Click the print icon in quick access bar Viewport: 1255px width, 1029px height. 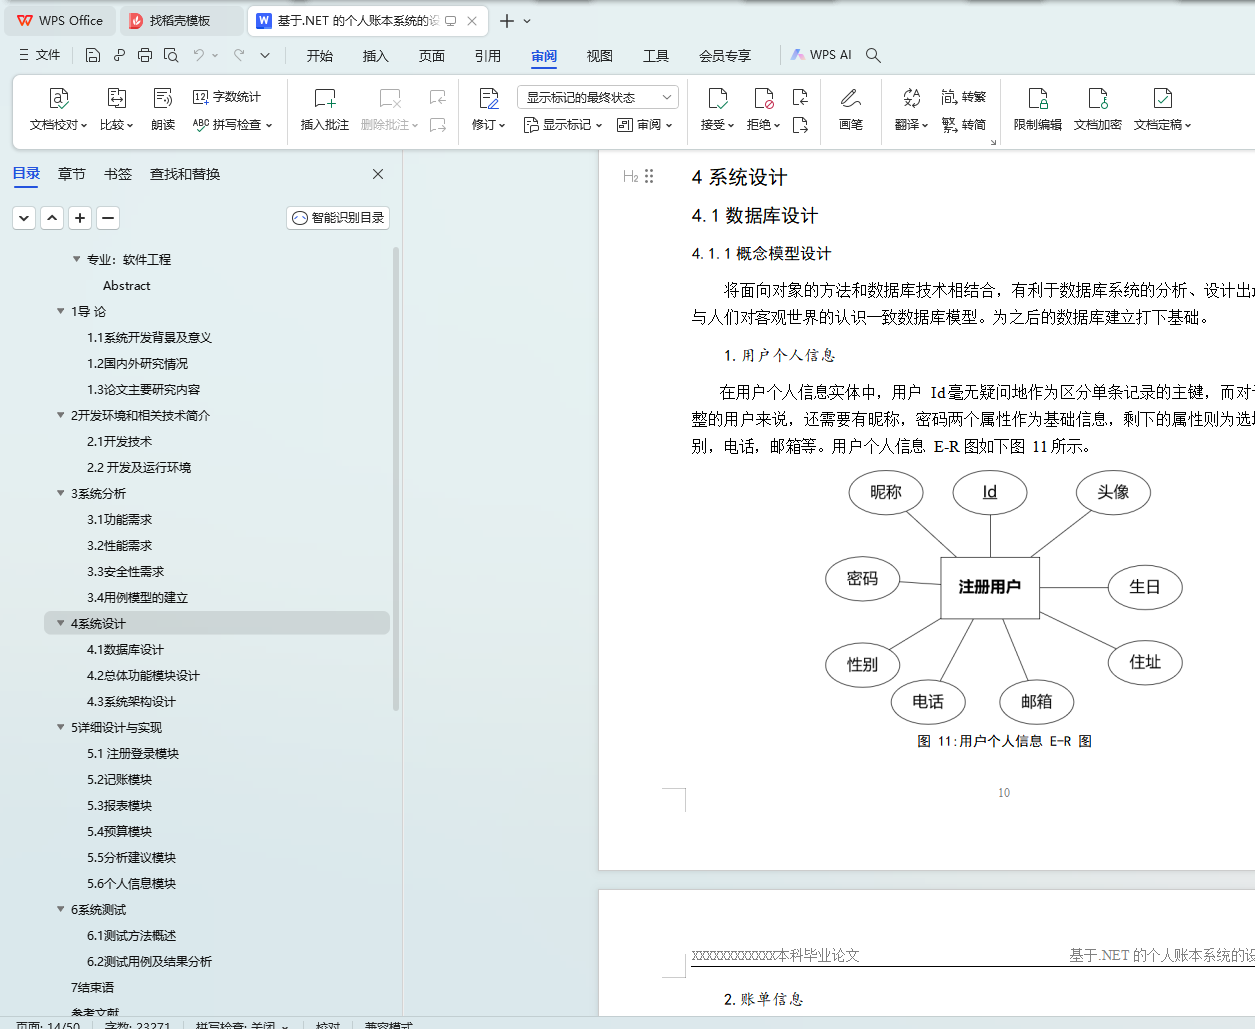point(145,55)
